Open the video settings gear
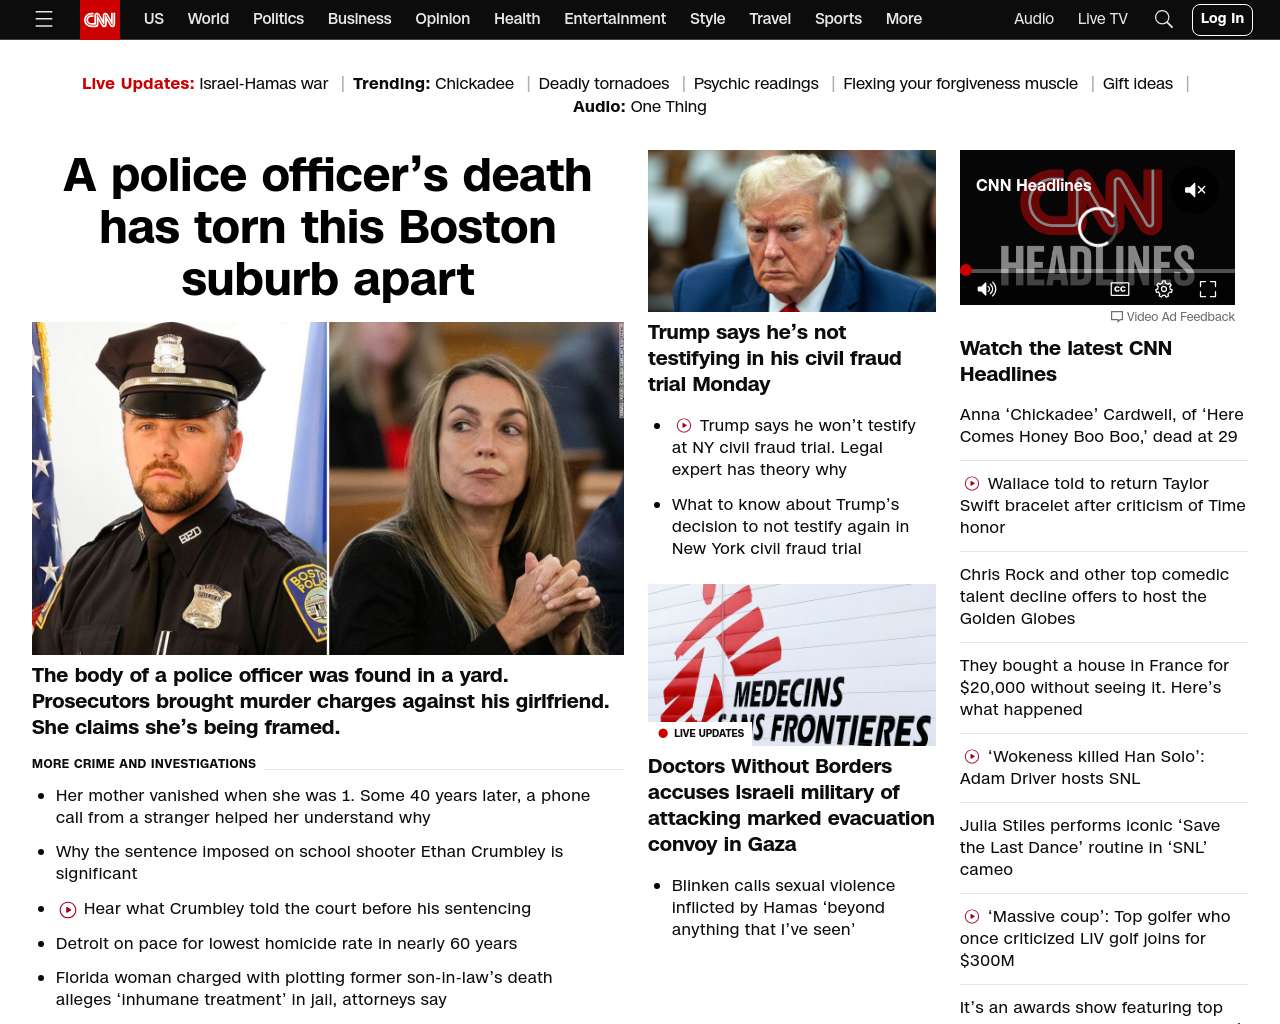Screen dimensions: 1280x1024 (x=1164, y=289)
